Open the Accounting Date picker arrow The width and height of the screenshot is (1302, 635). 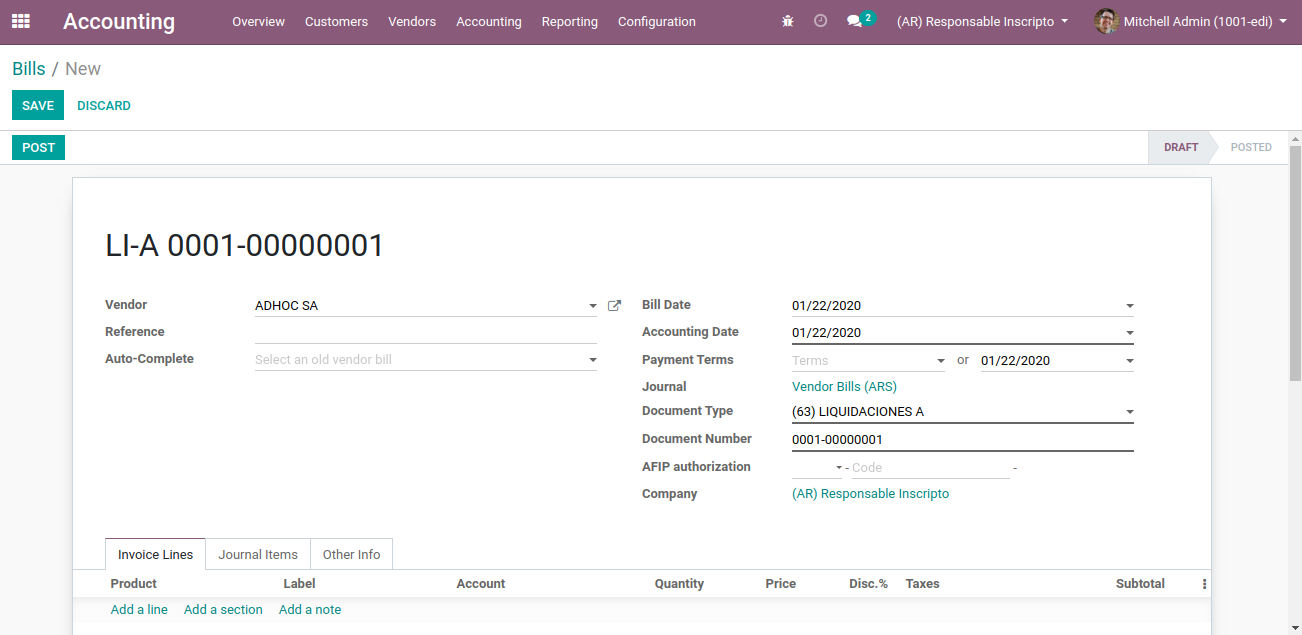(1129, 333)
